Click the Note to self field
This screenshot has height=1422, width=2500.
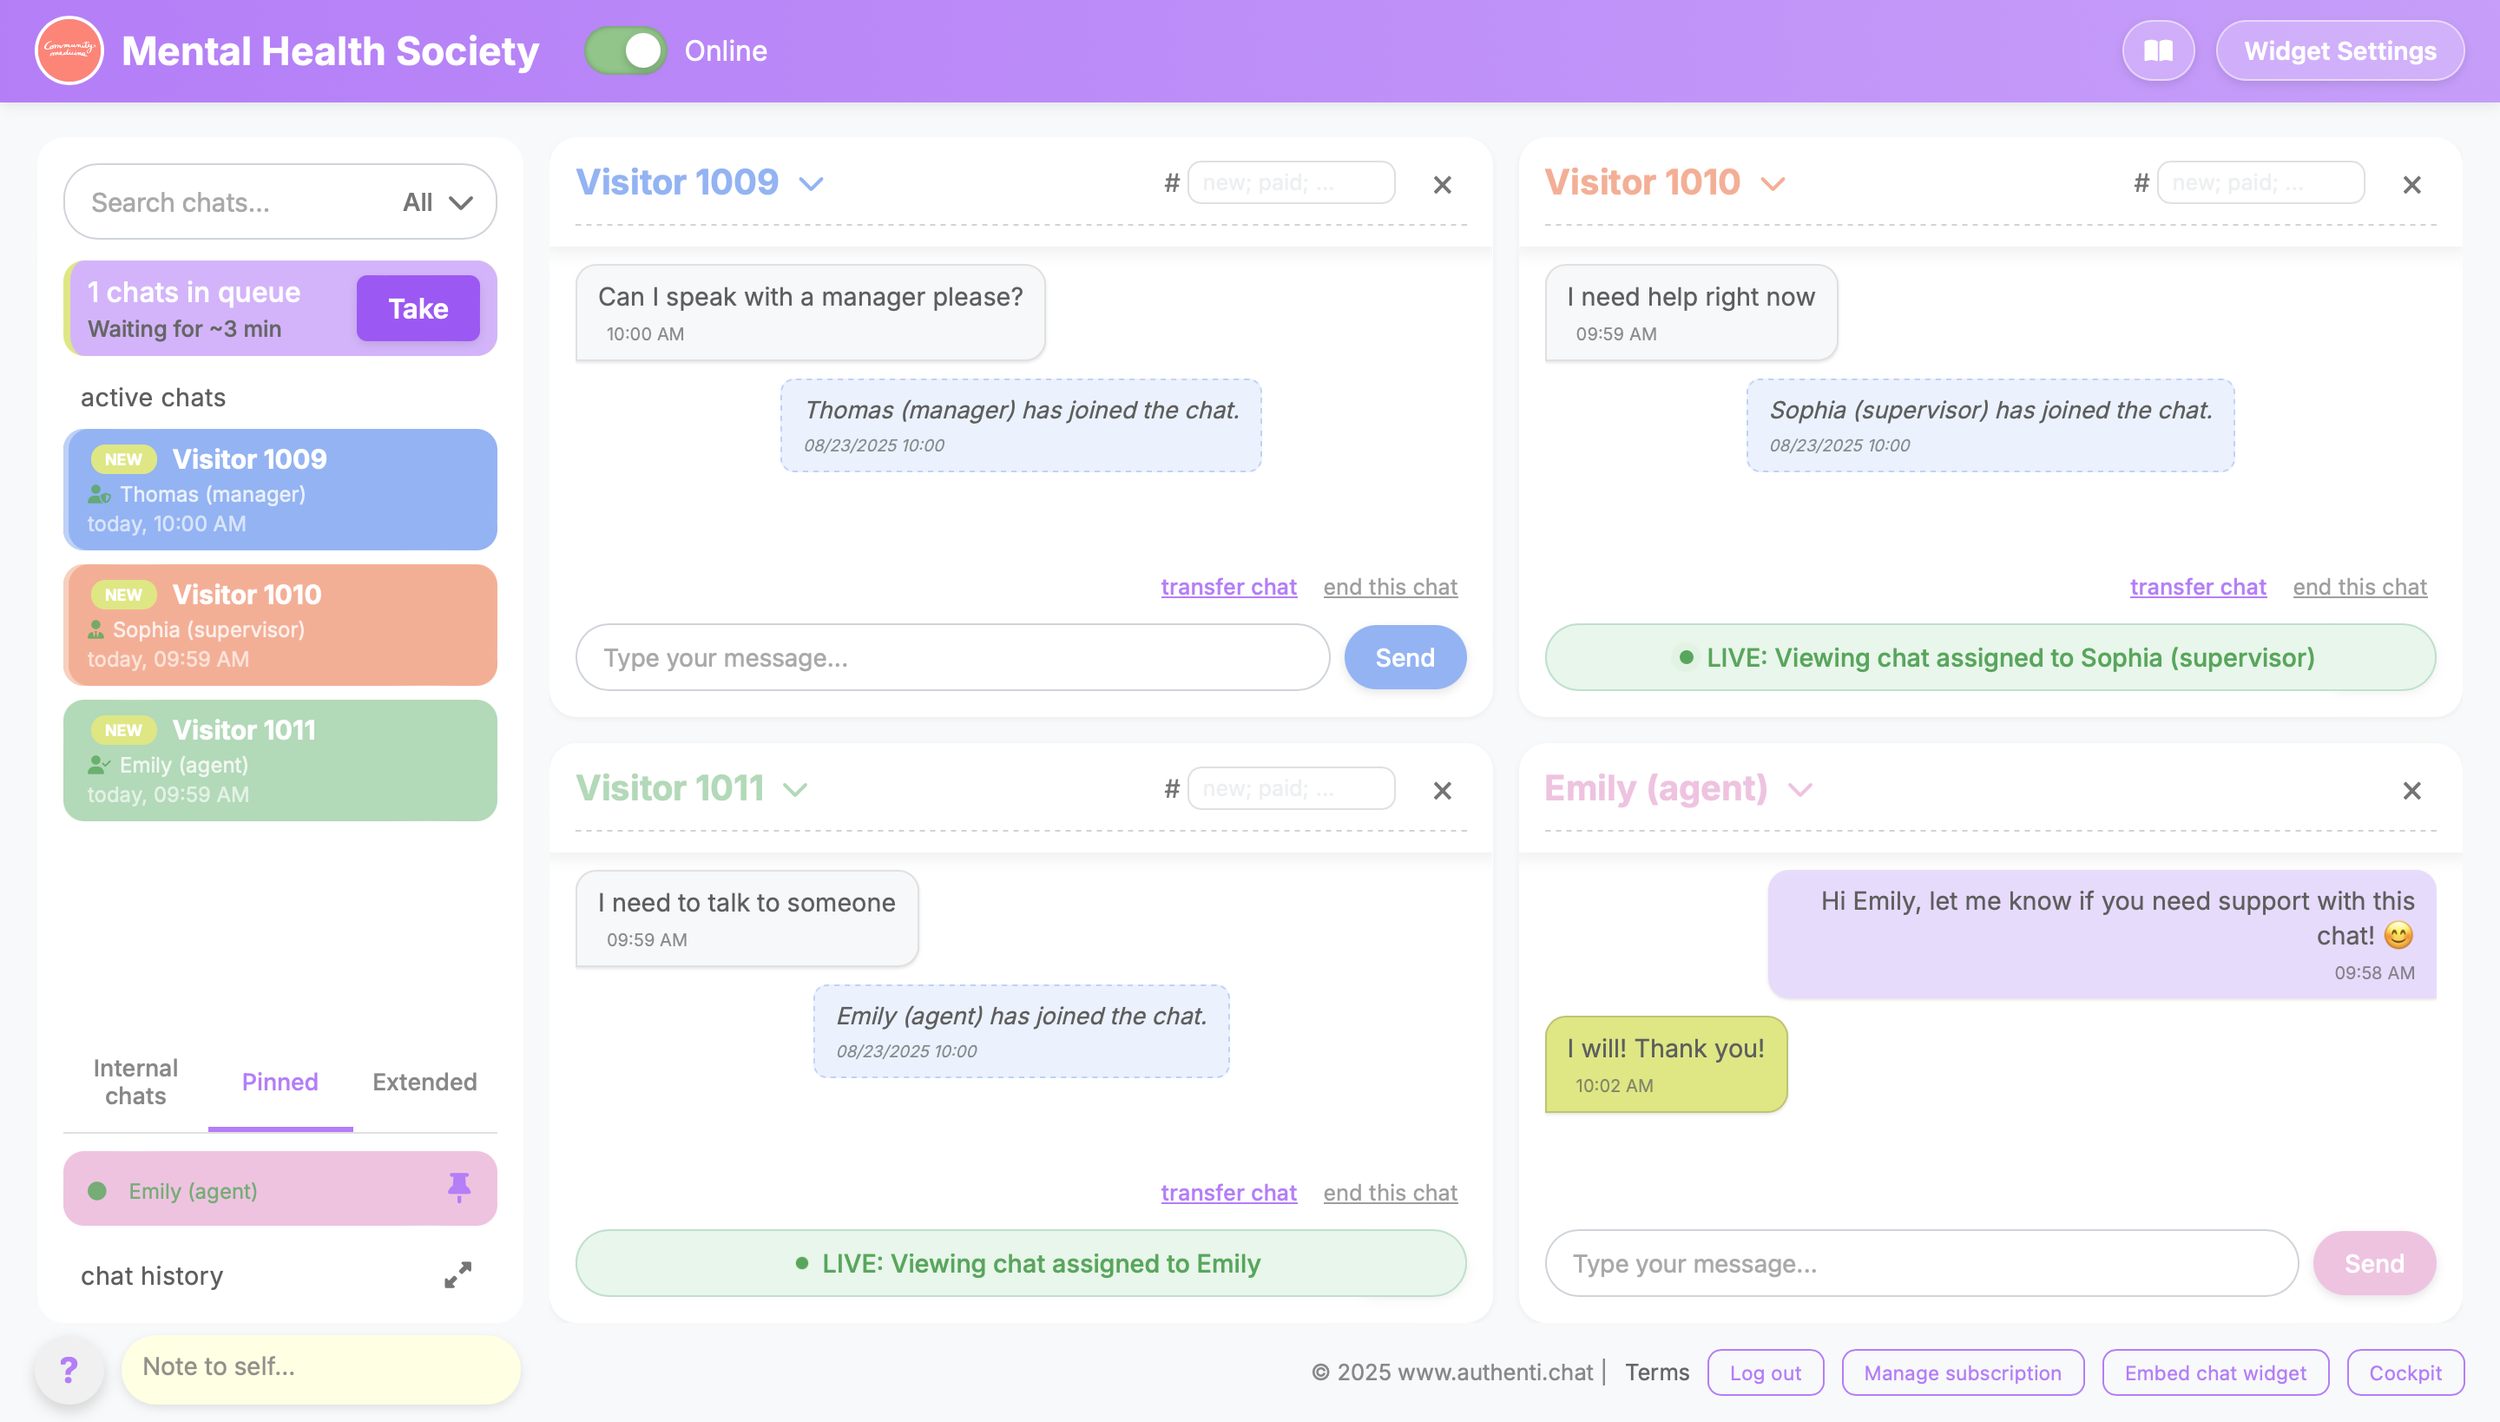[320, 1367]
